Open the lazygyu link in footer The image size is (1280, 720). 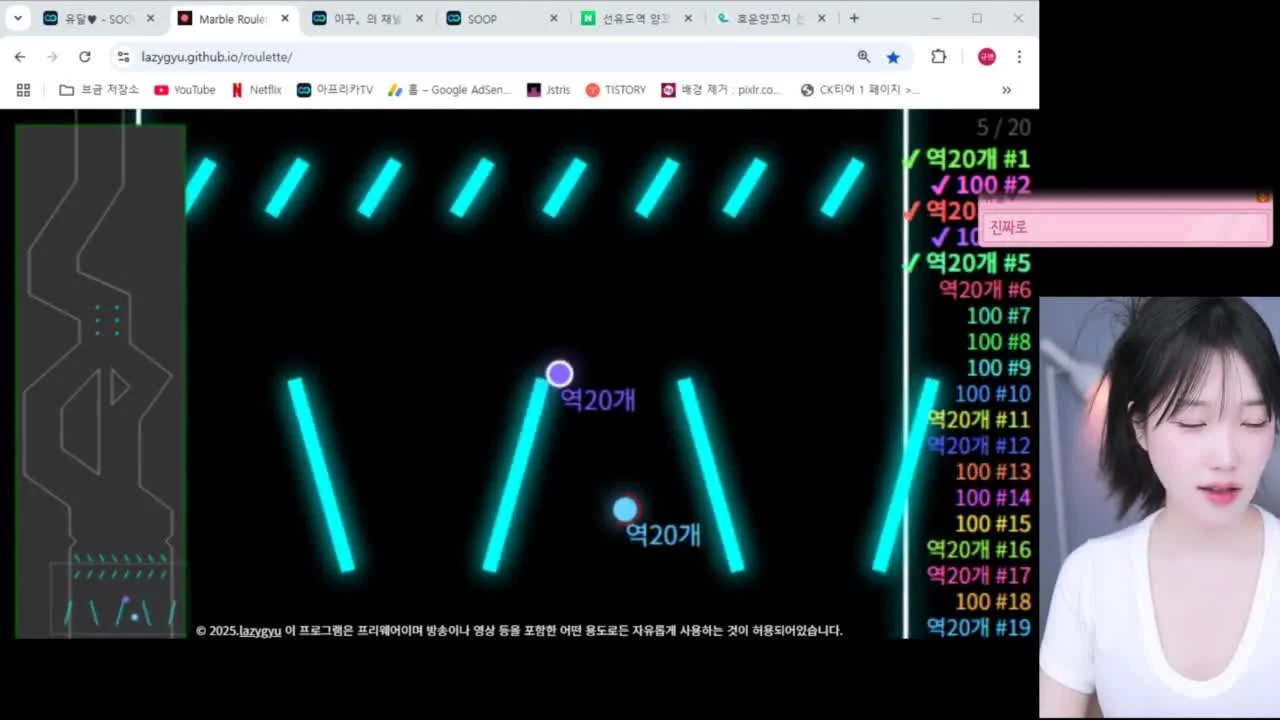(x=260, y=631)
